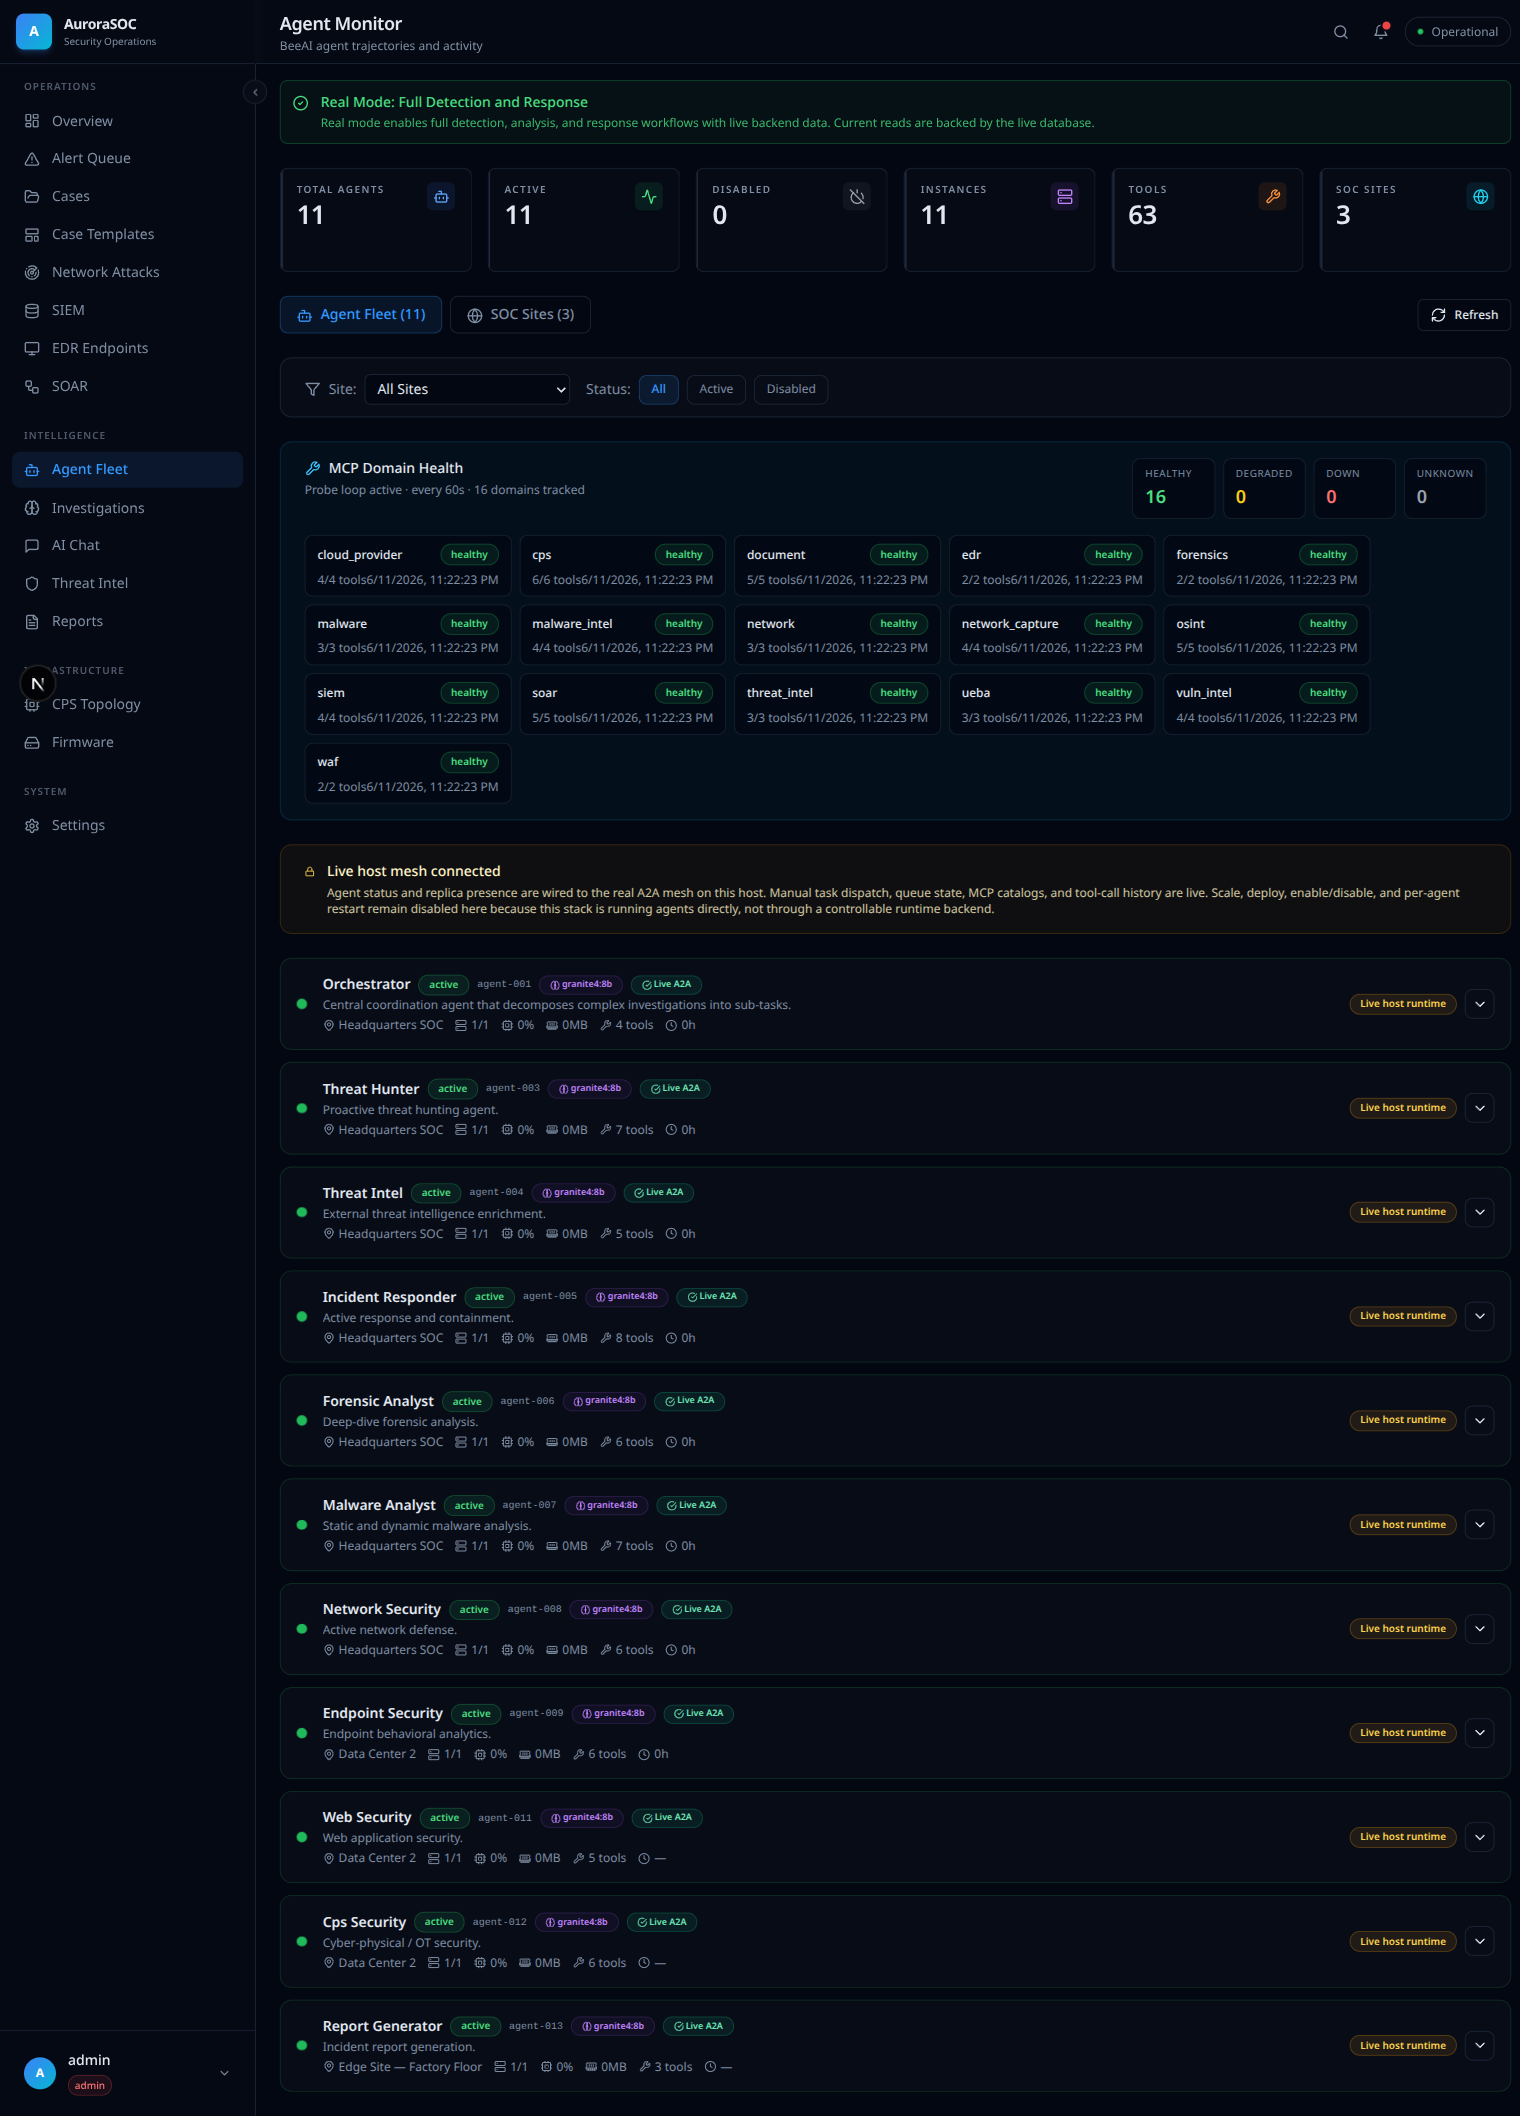Click the cloud_provider domain card
The width and height of the screenshot is (1520, 2116).
tap(408, 566)
